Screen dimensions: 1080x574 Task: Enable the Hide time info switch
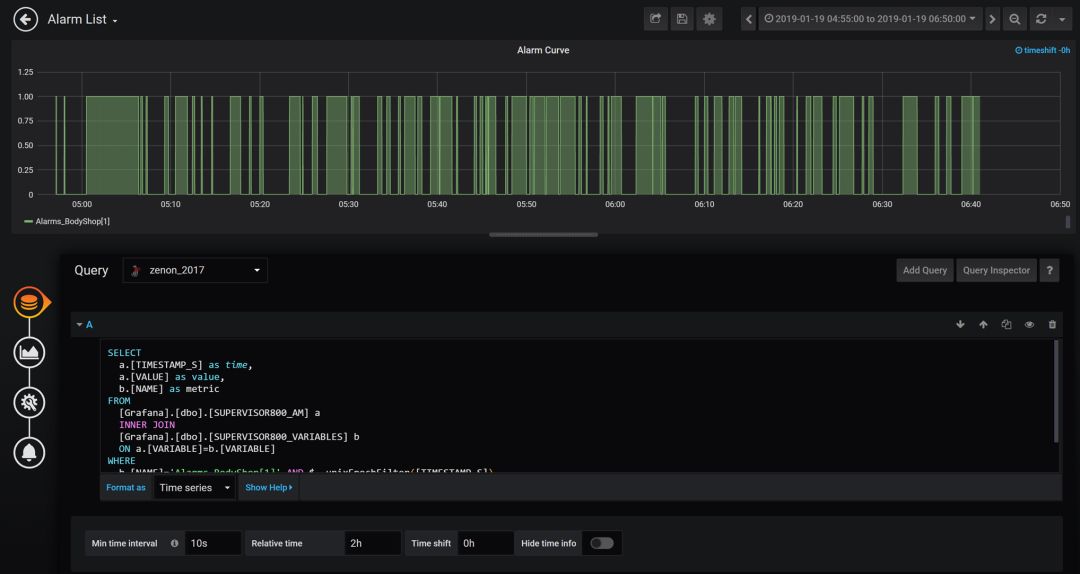coord(601,543)
